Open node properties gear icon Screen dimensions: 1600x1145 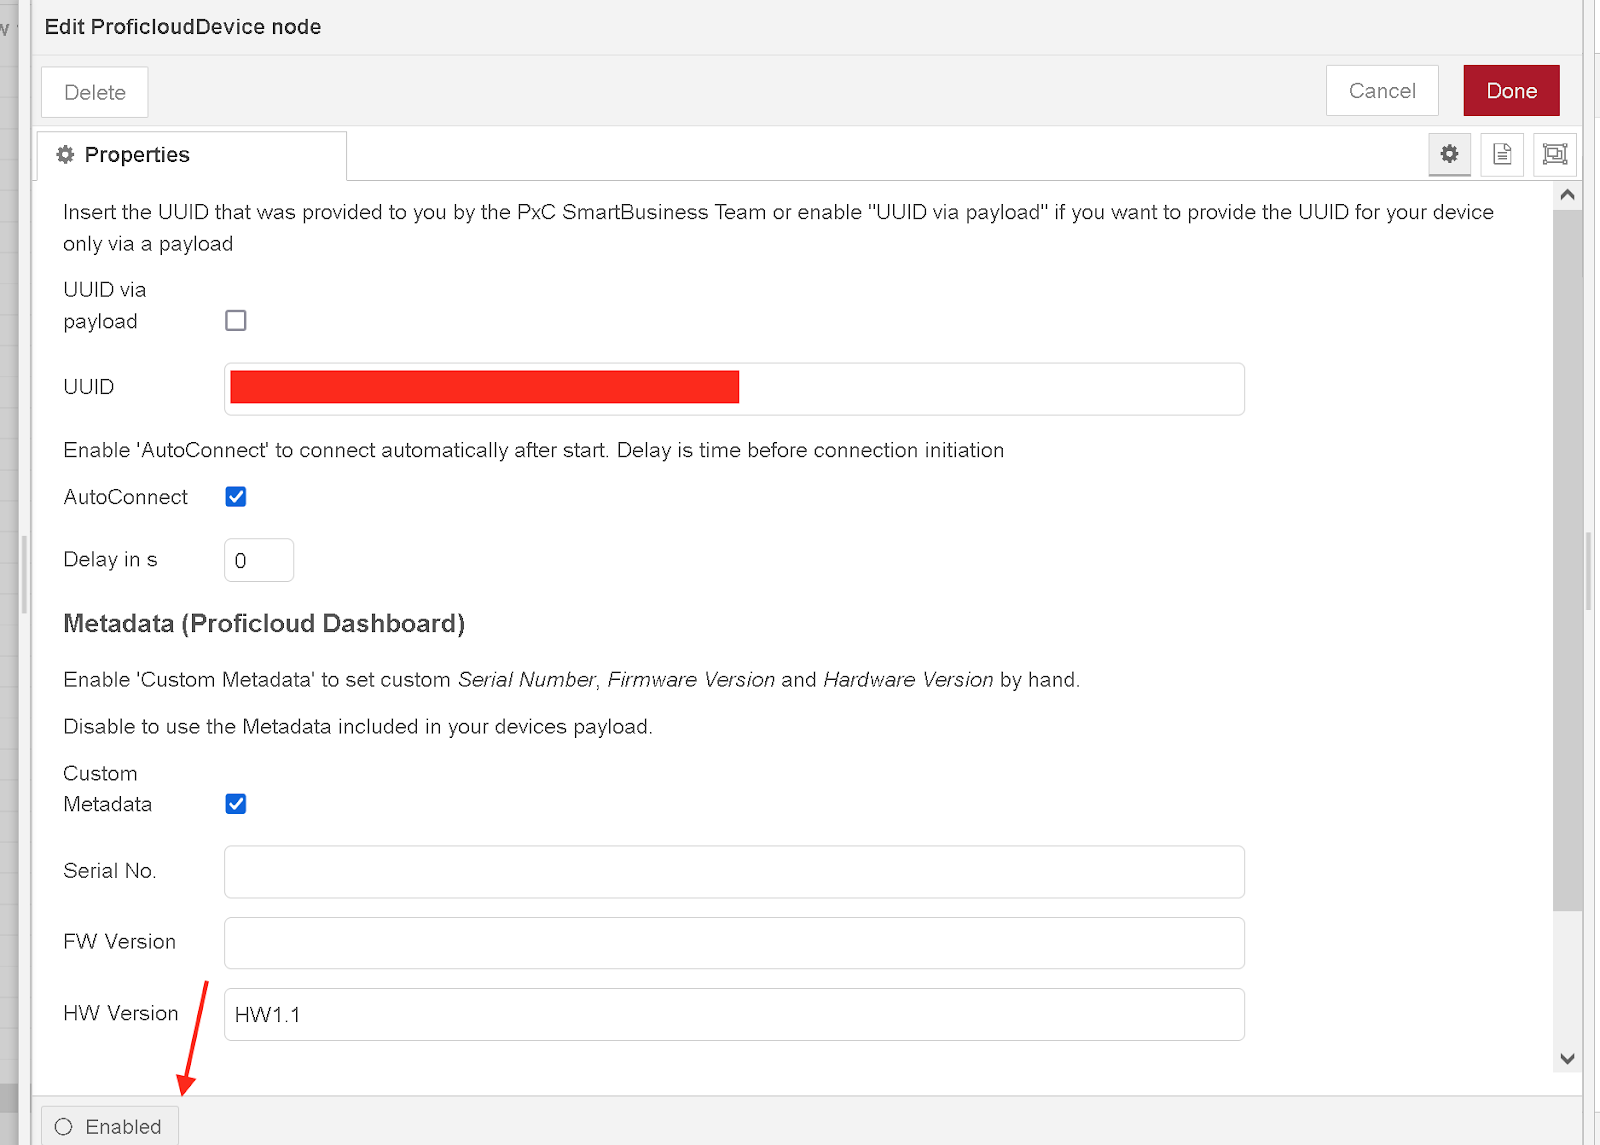coord(1449,154)
